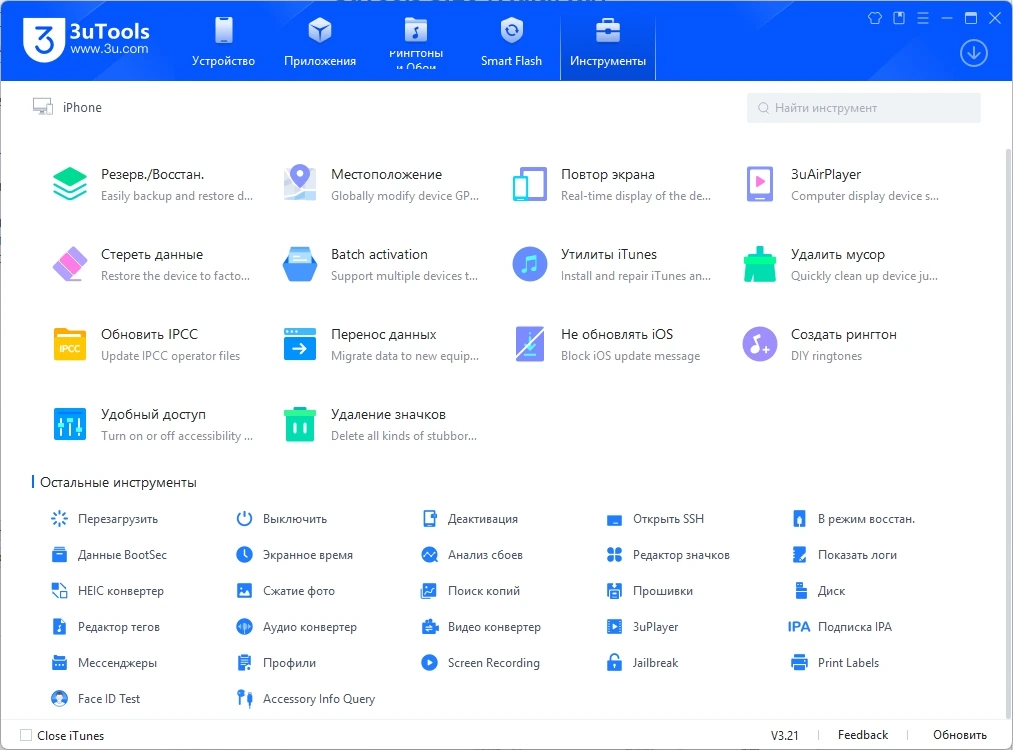Click the Деактивация icon
Viewport: 1013px width, 750px height.
pyautogui.click(x=430, y=519)
